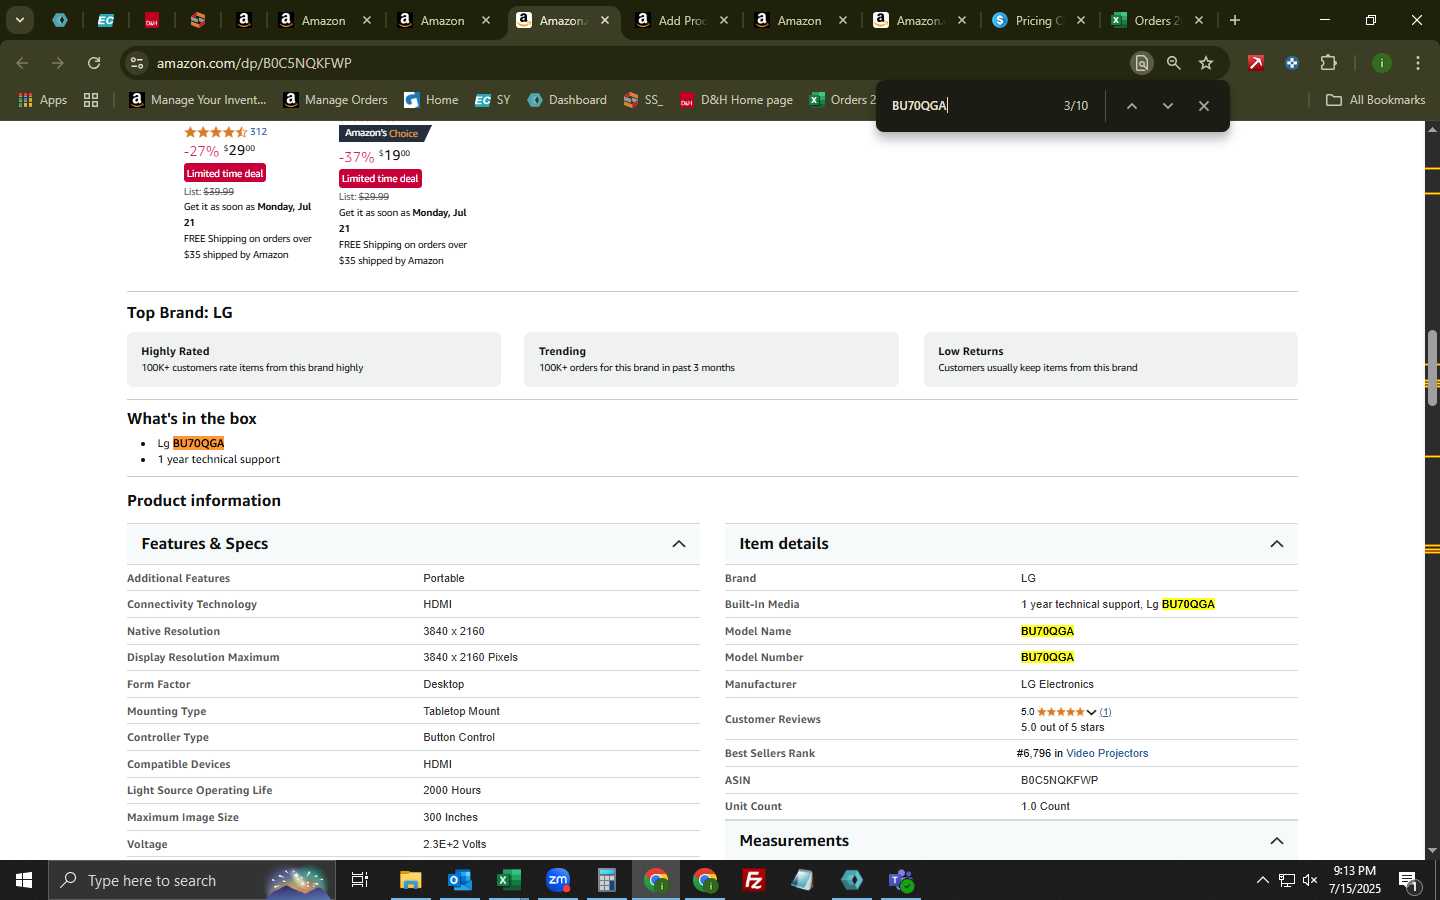This screenshot has height=900, width=1440.
Task: Bookmark this page with star icon
Action: (1206, 63)
